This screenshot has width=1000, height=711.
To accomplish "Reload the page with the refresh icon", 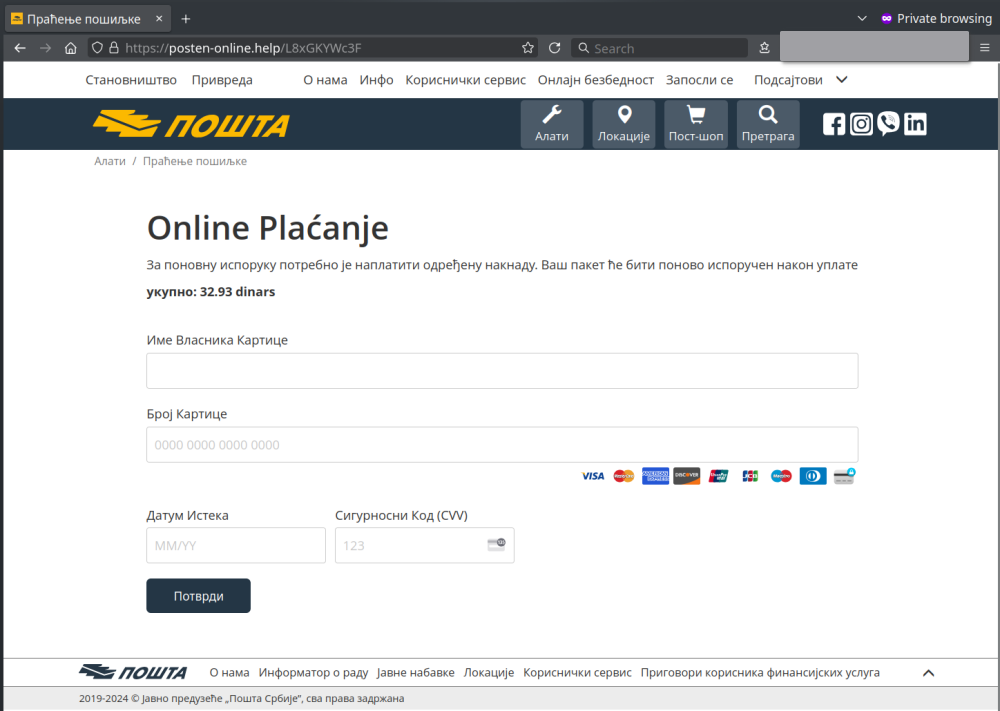I will click(x=554, y=48).
